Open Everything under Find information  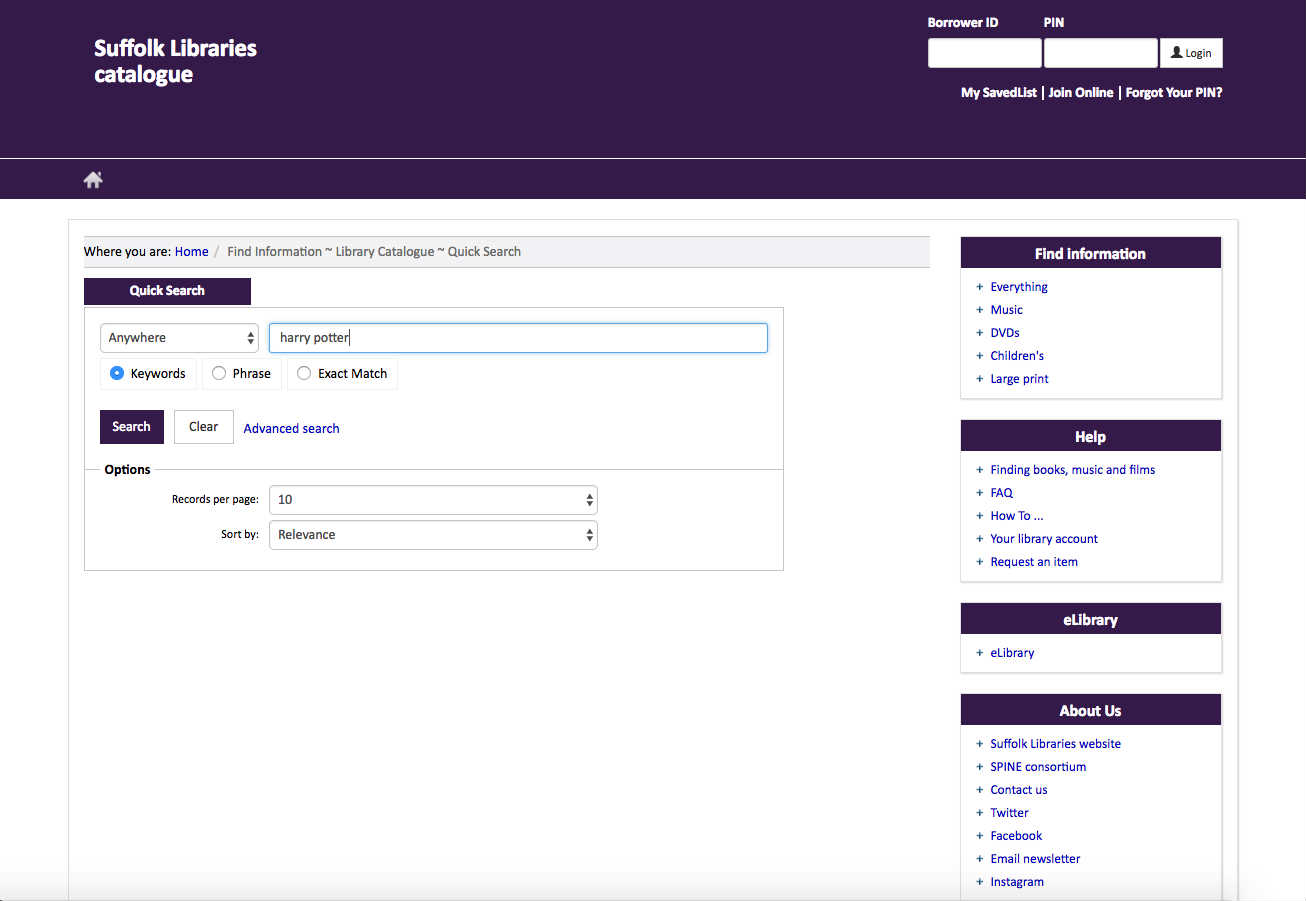pyautogui.click(x=1019, y=287)
